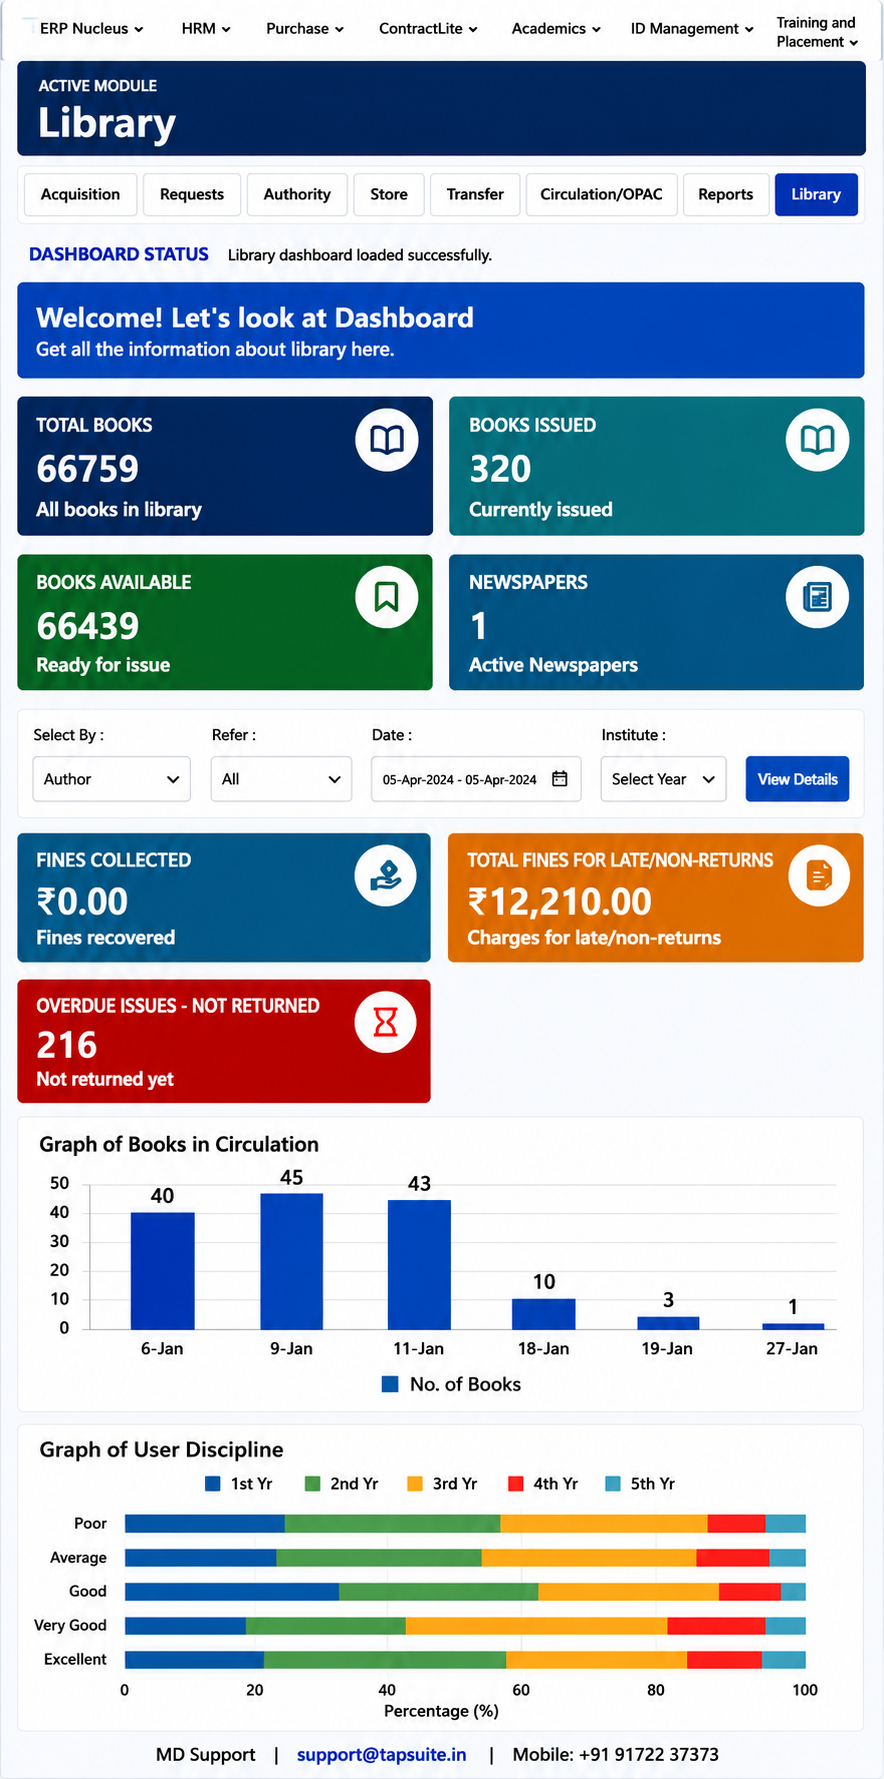884x1779 pixels.
Task: Click the Books Issued count 320
Action: point(500,469)
